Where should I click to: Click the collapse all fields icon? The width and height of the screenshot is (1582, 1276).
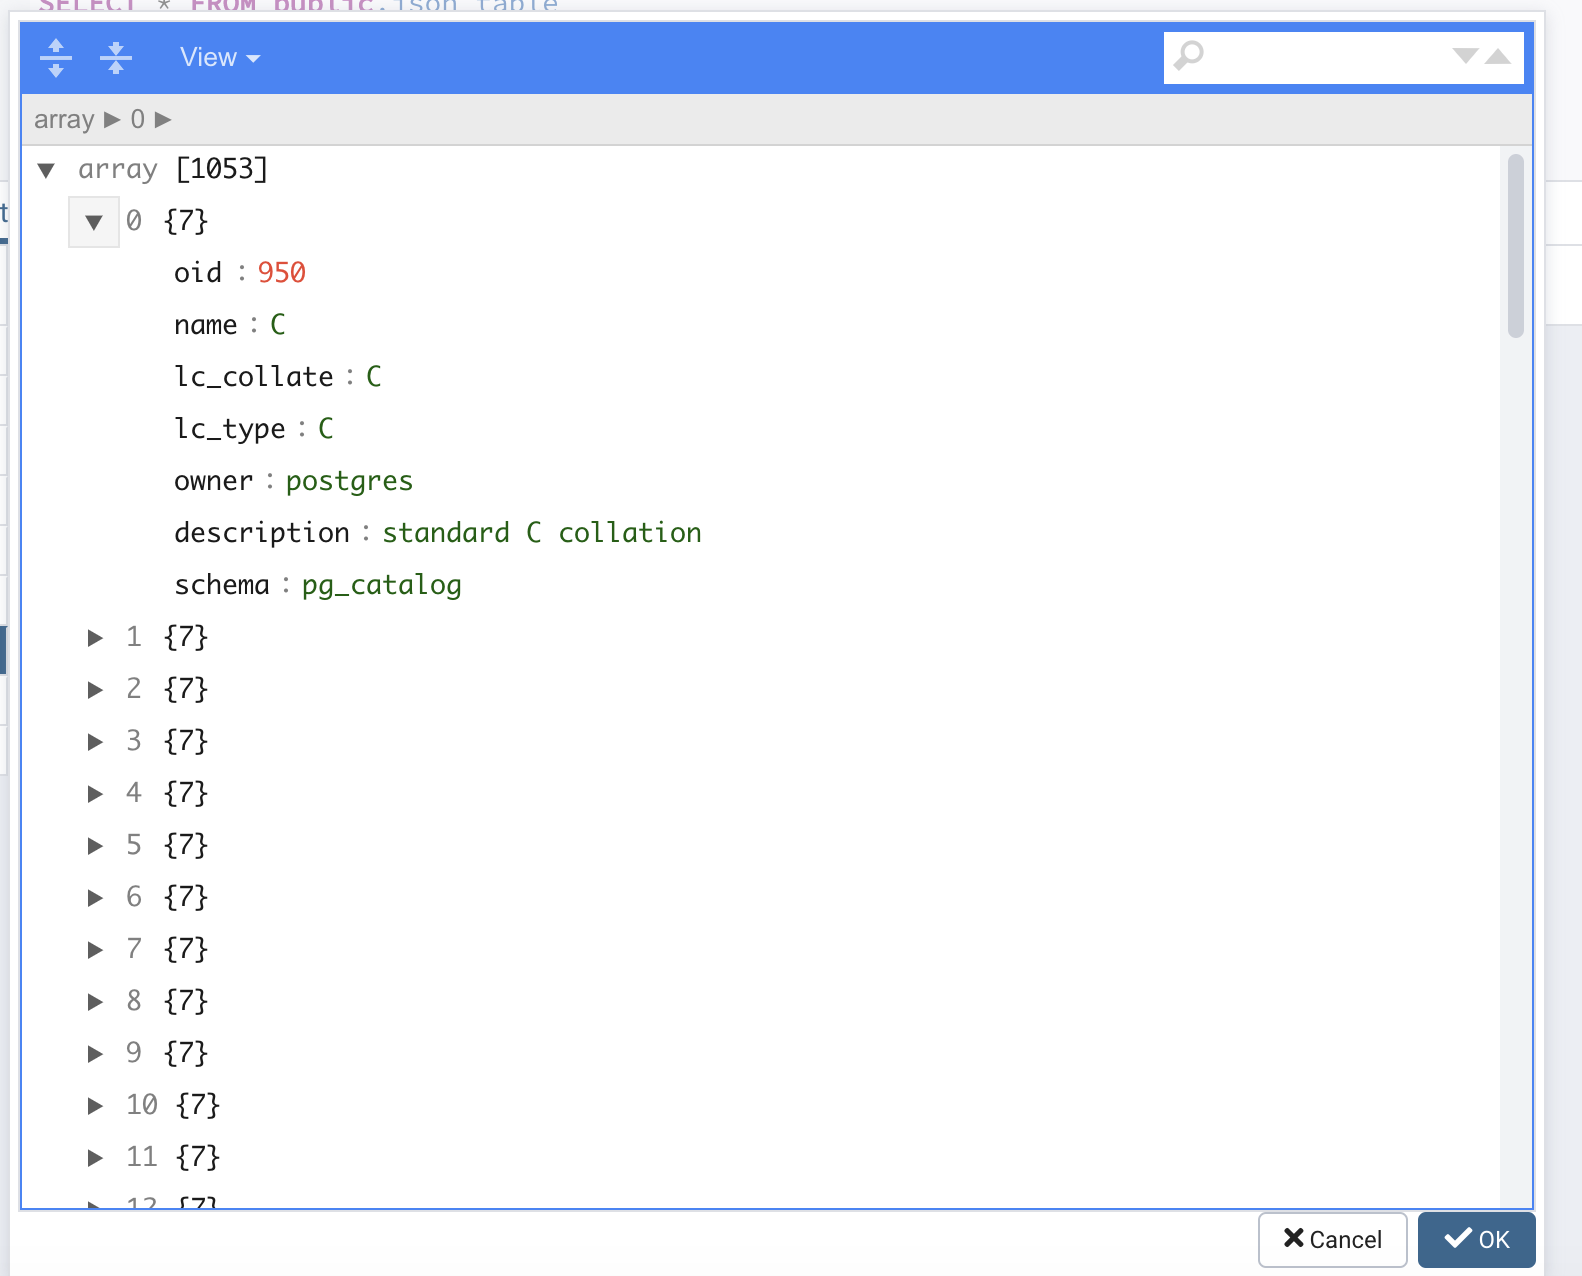point(116,58)
